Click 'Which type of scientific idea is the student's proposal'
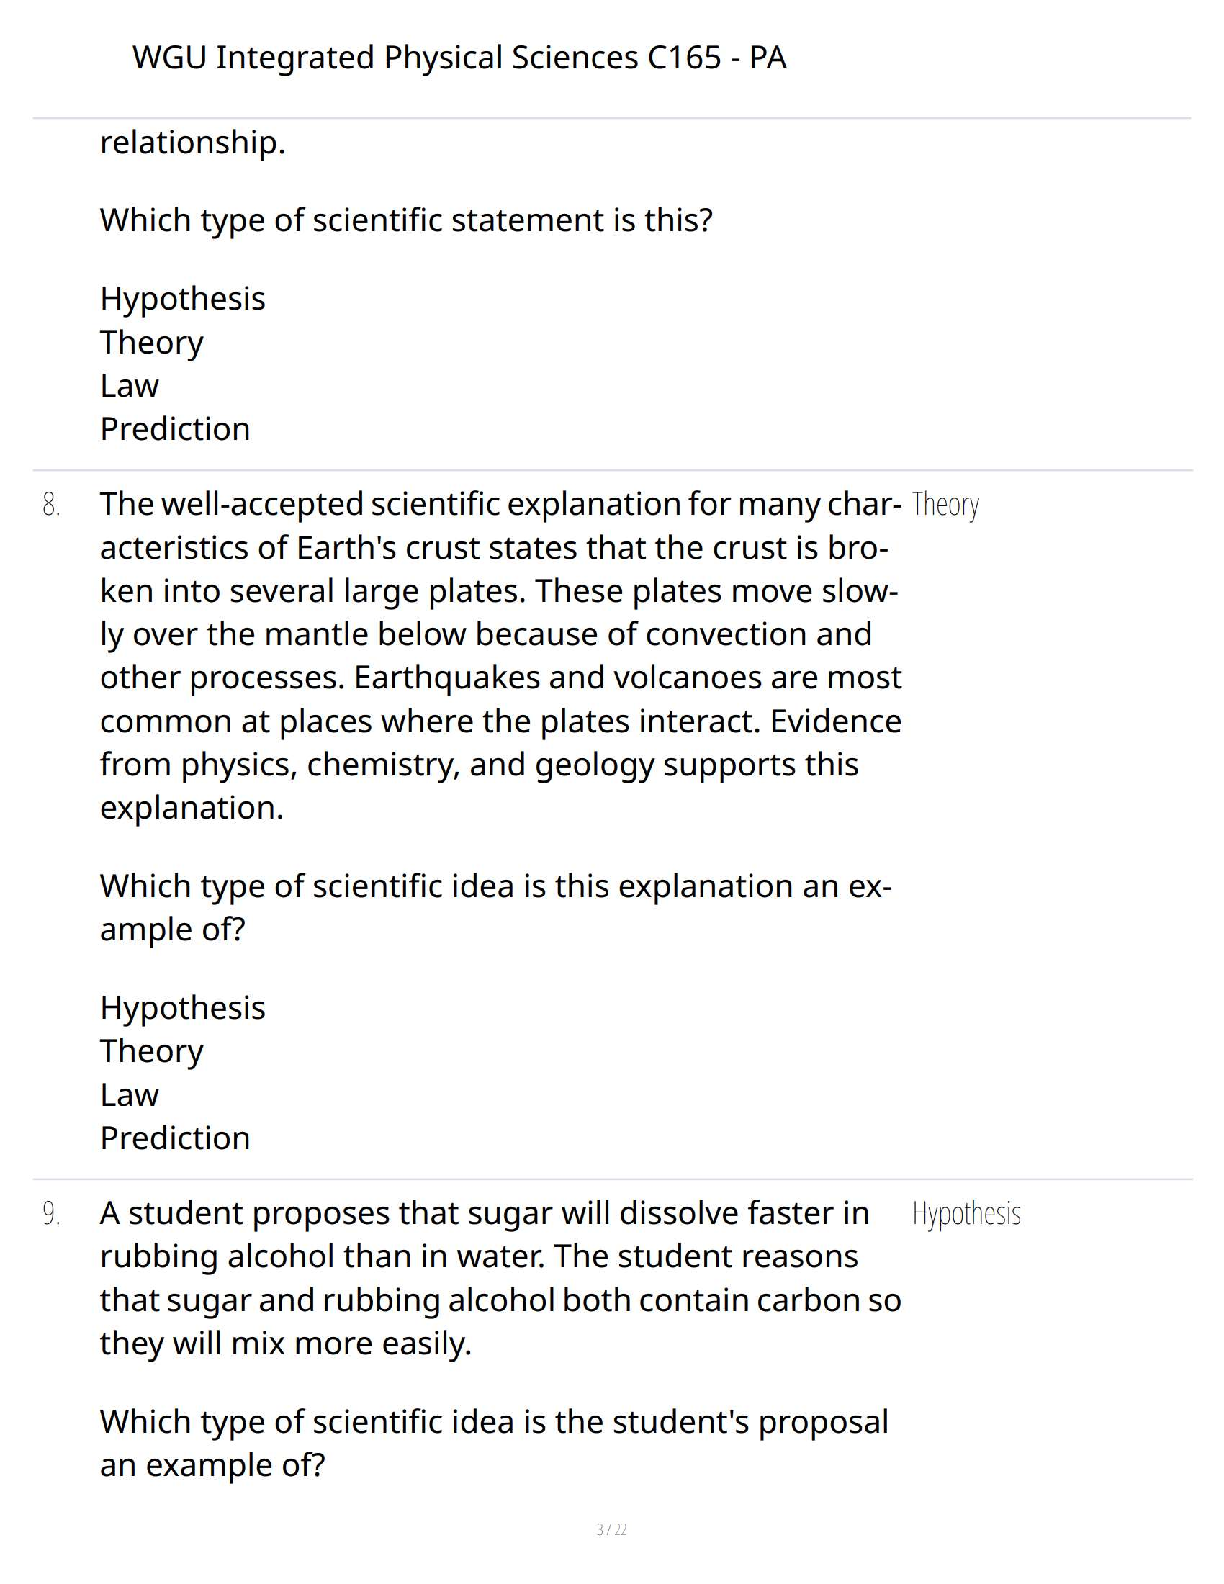 coord(494,1422)
